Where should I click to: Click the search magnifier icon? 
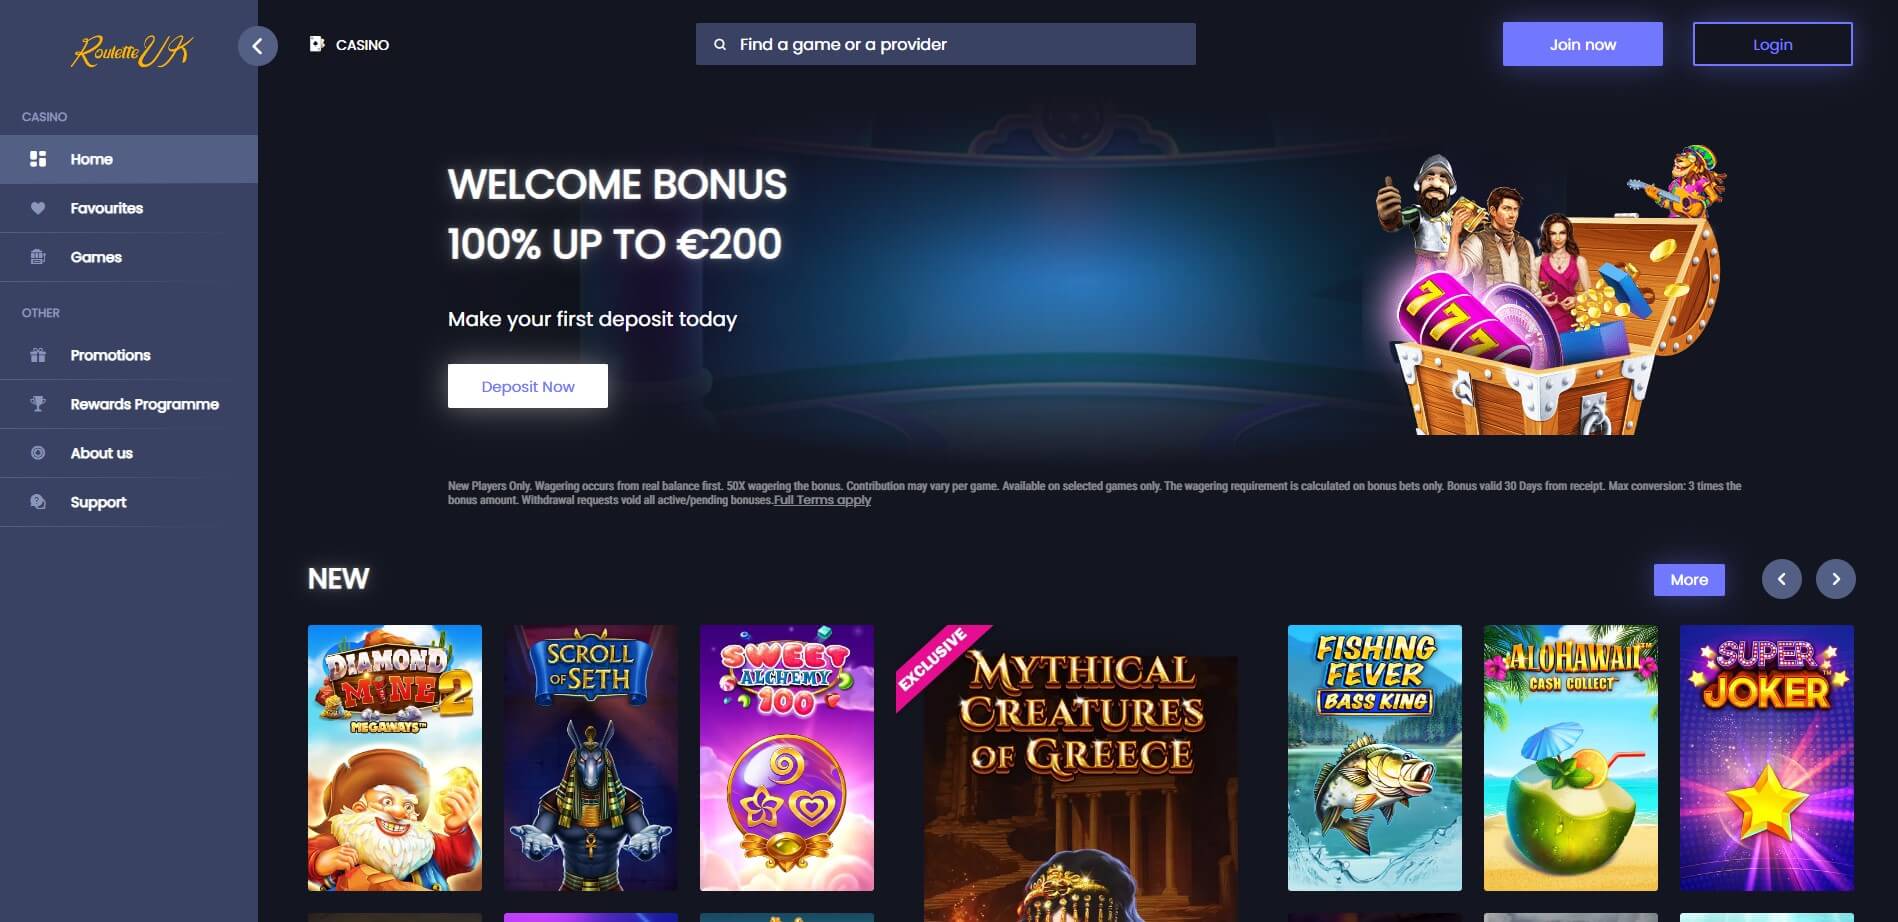tap(719, 45)
